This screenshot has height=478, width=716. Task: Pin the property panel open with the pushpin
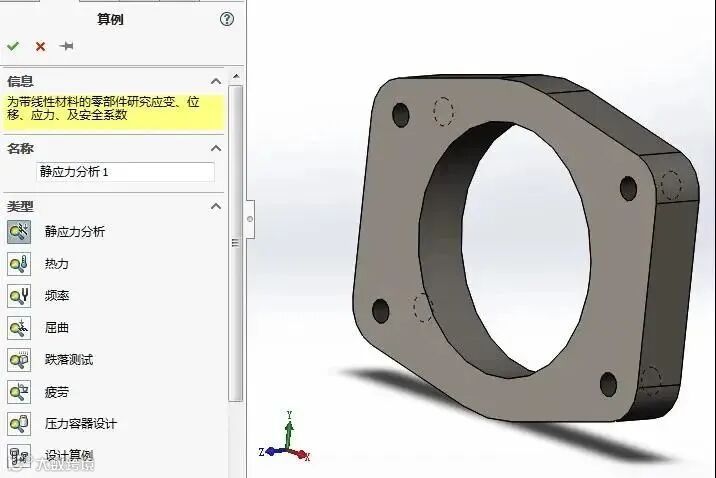(x=67, y=46)
